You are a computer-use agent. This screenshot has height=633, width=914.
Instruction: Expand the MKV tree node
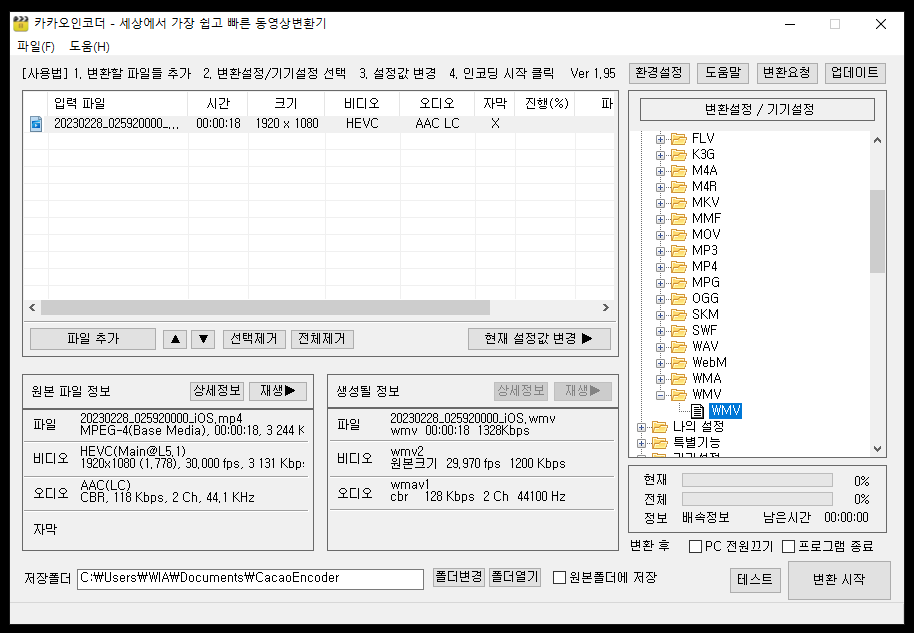[x=660, y=203]
